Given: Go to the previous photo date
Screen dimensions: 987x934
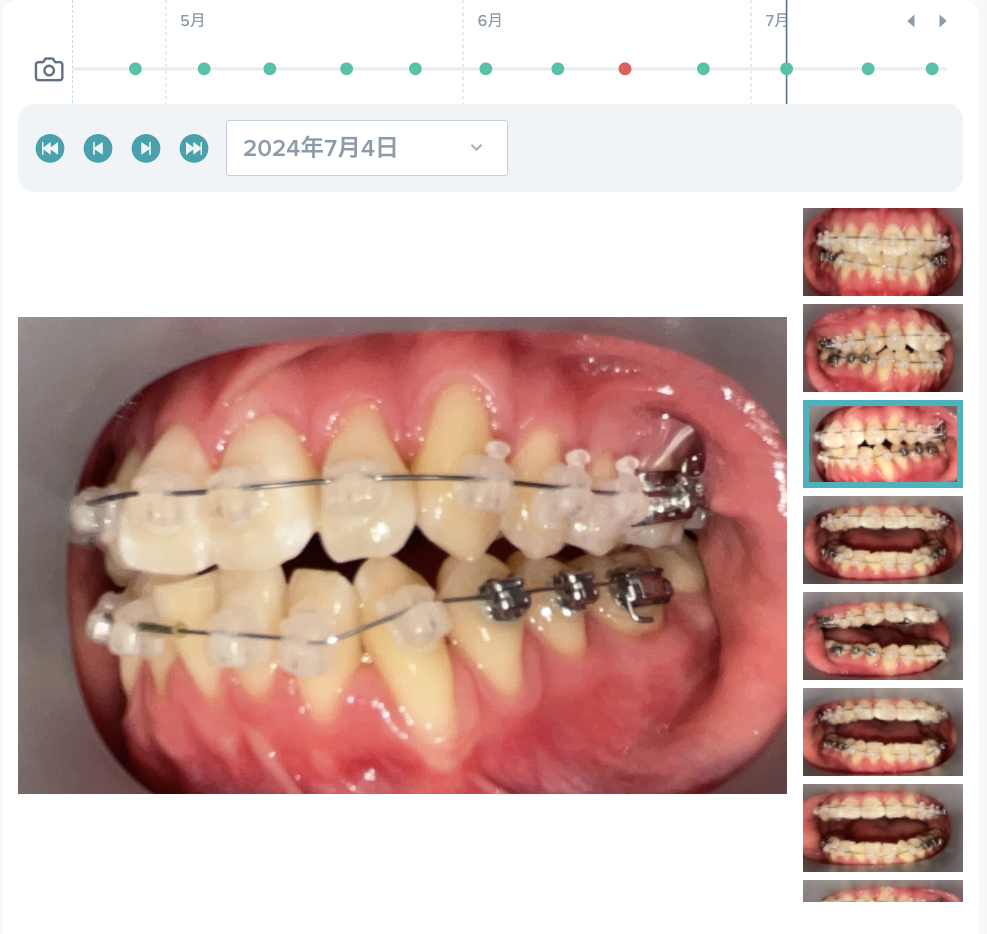Looking at the screenshot, I should [x=98, y=149].
